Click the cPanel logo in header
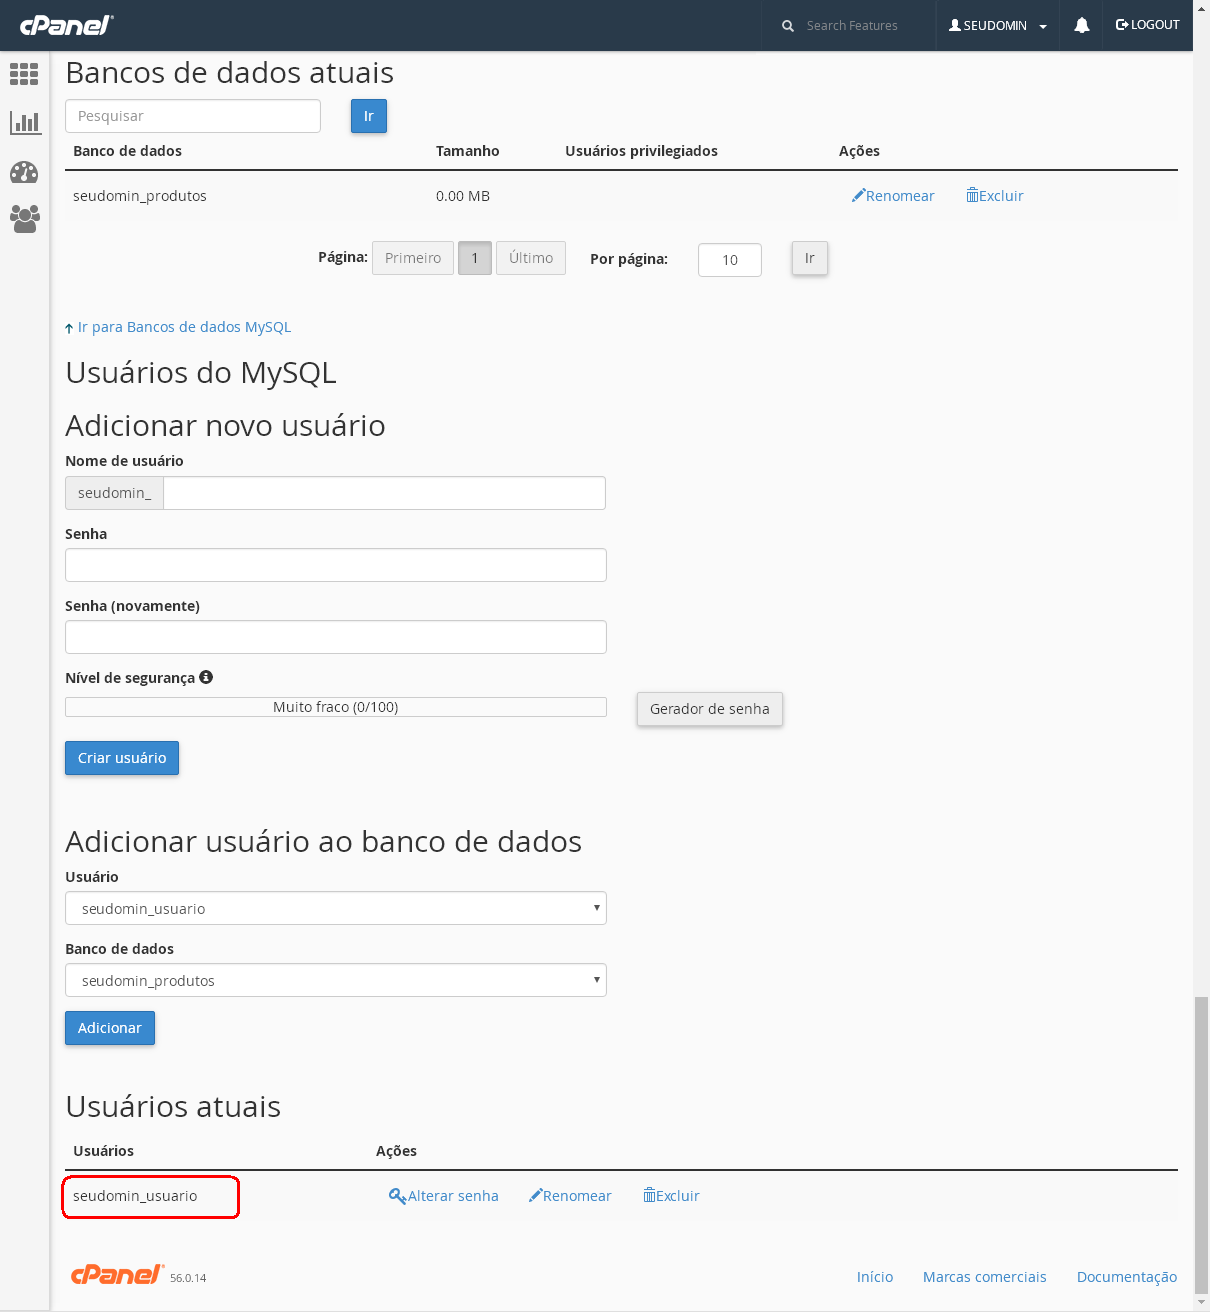 [66, 25]
